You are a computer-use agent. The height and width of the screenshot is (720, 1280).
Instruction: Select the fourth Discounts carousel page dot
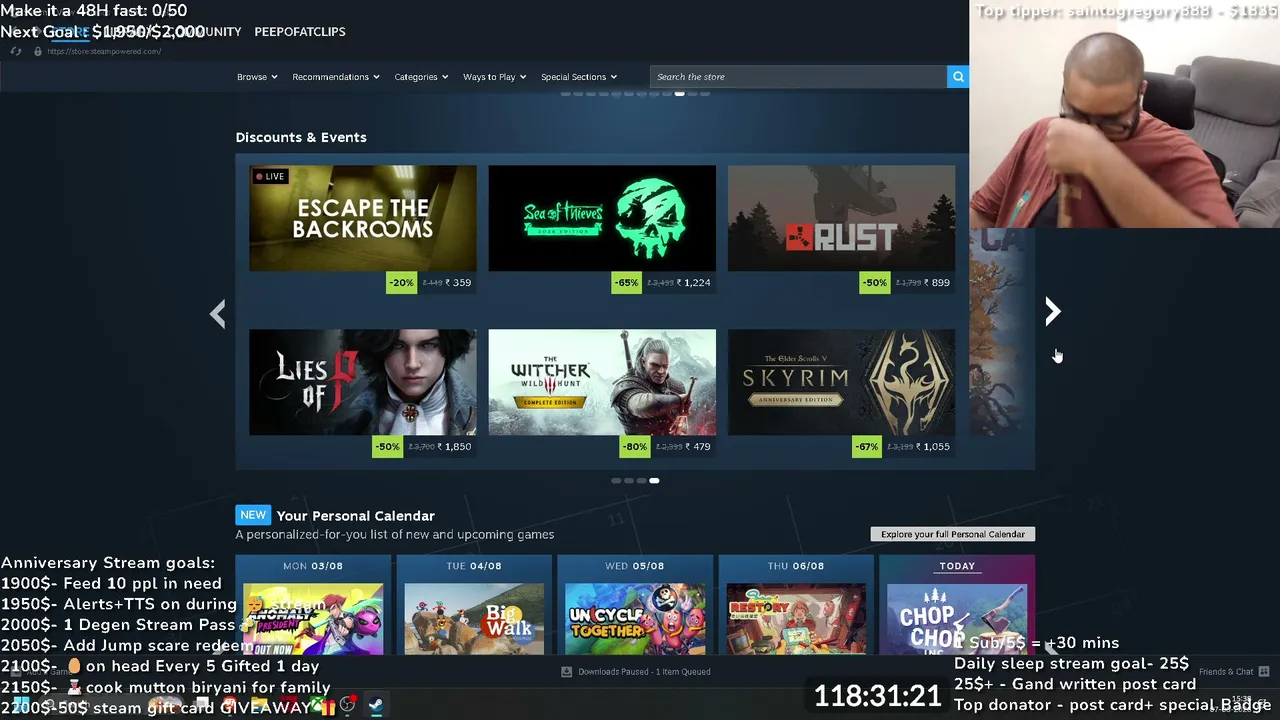(x=654, y=481)
